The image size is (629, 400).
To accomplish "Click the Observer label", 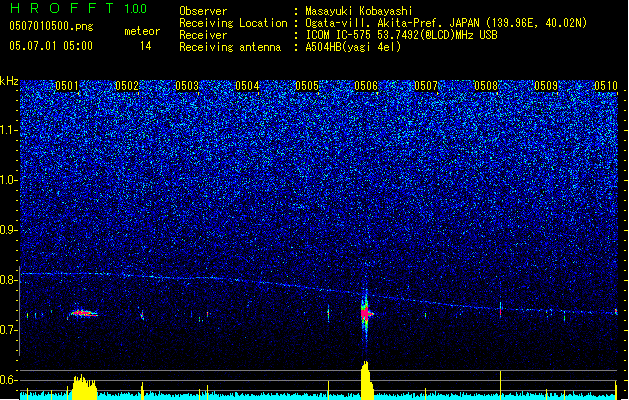I will tap(203, 11).
